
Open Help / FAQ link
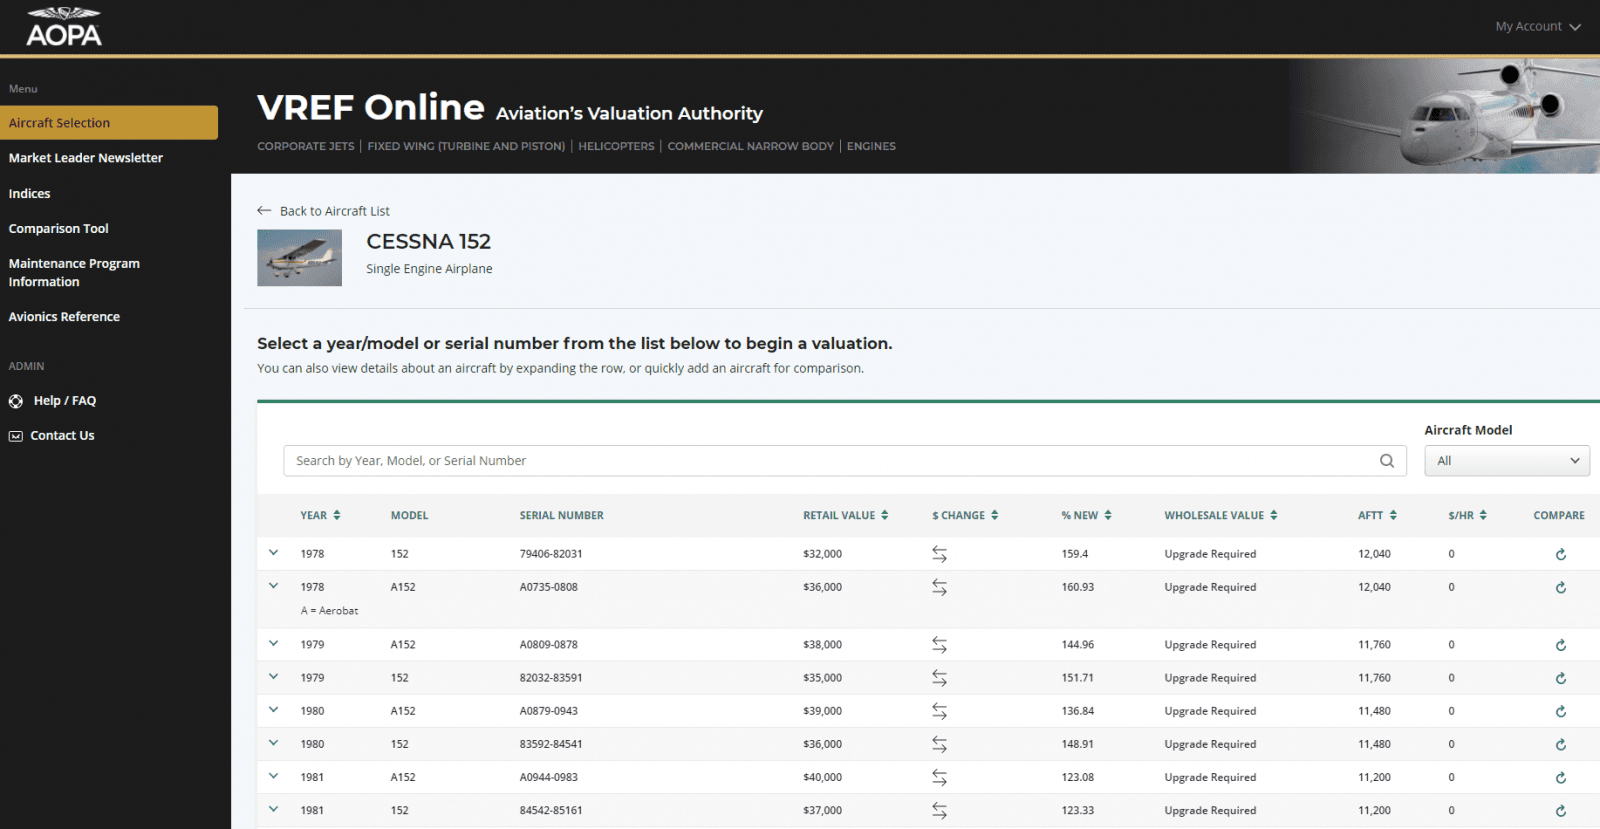tap(64, 401)
